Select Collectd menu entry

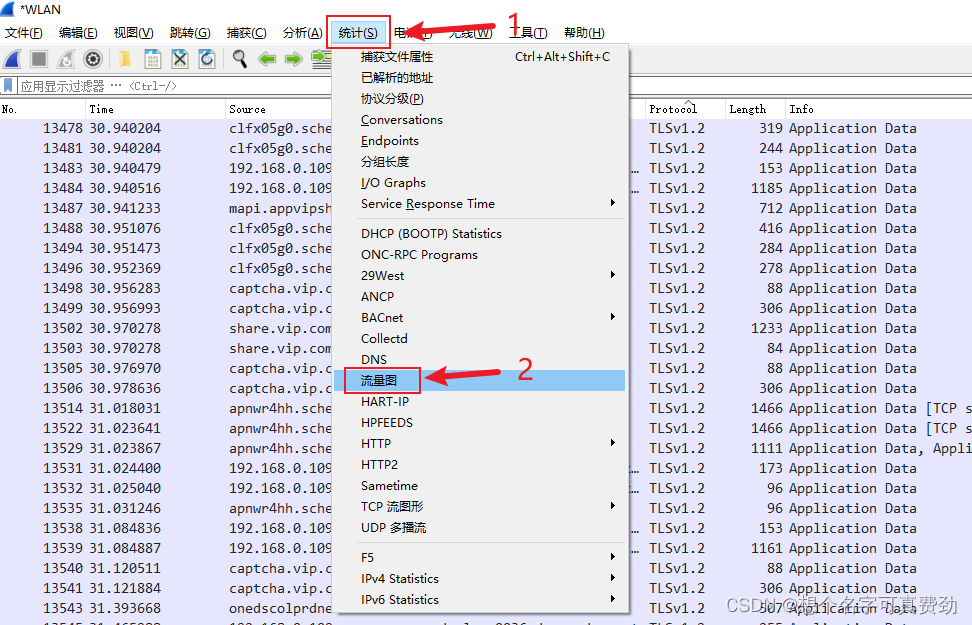(x=480, y=339)
